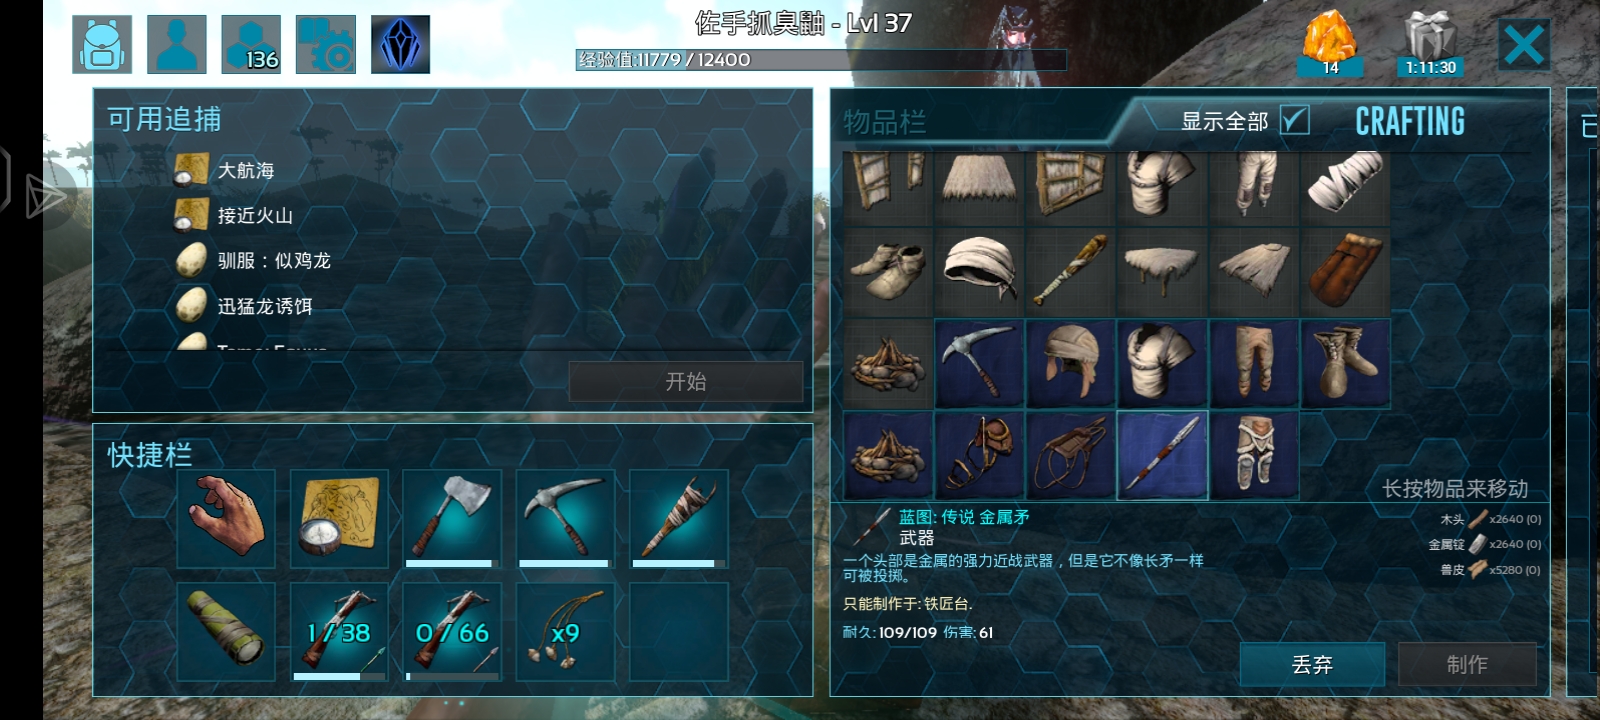Toggle the 显示全部 checkbox
Image resolution: width=1600 pixels, height=720 pixels.
(1294, 120)
